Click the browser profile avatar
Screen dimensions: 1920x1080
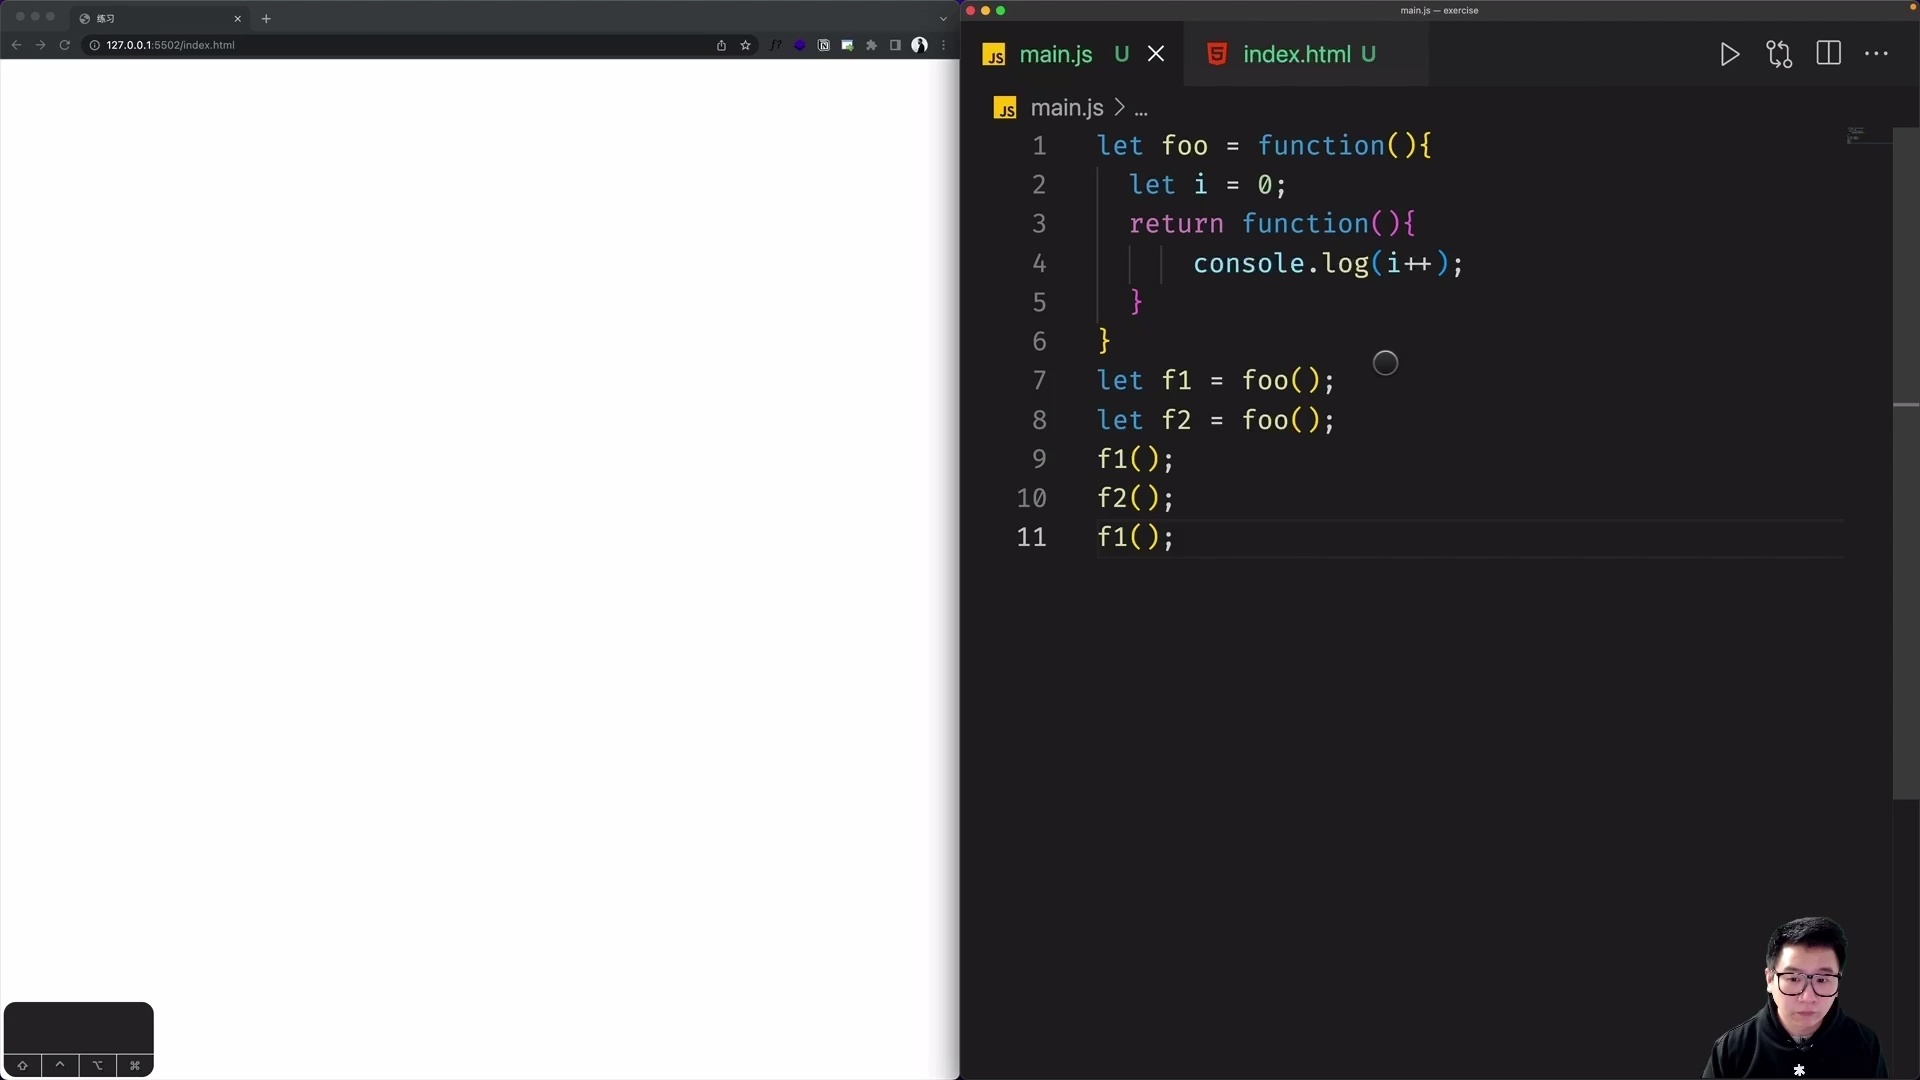[920, 45]
